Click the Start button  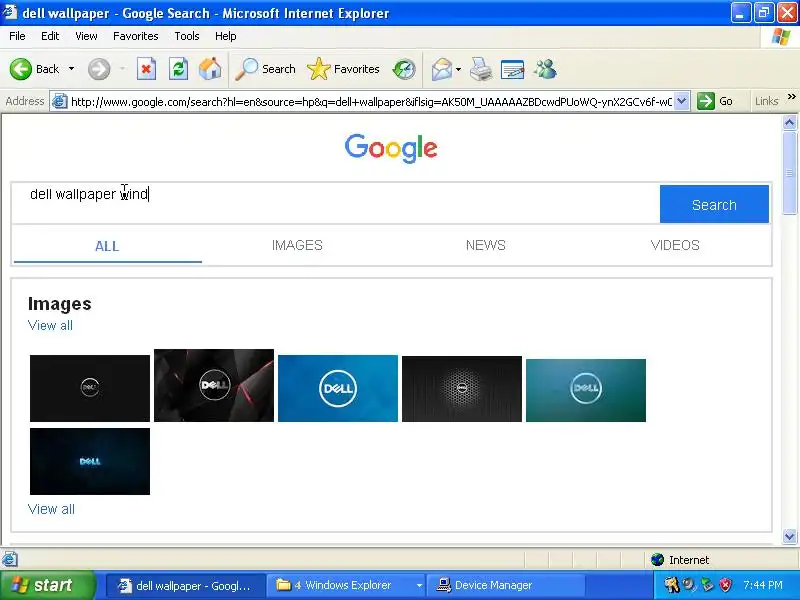pos(48,585)
